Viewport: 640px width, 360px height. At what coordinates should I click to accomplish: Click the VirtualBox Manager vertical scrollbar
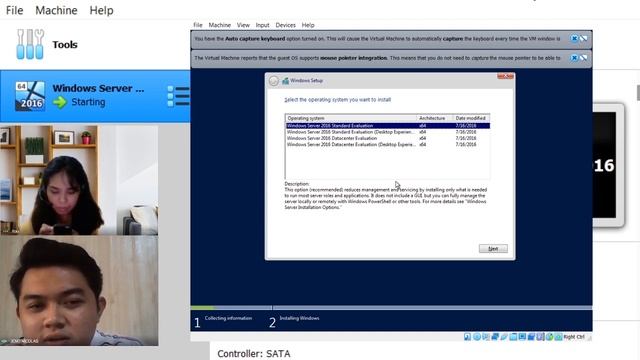click(638, 93)
